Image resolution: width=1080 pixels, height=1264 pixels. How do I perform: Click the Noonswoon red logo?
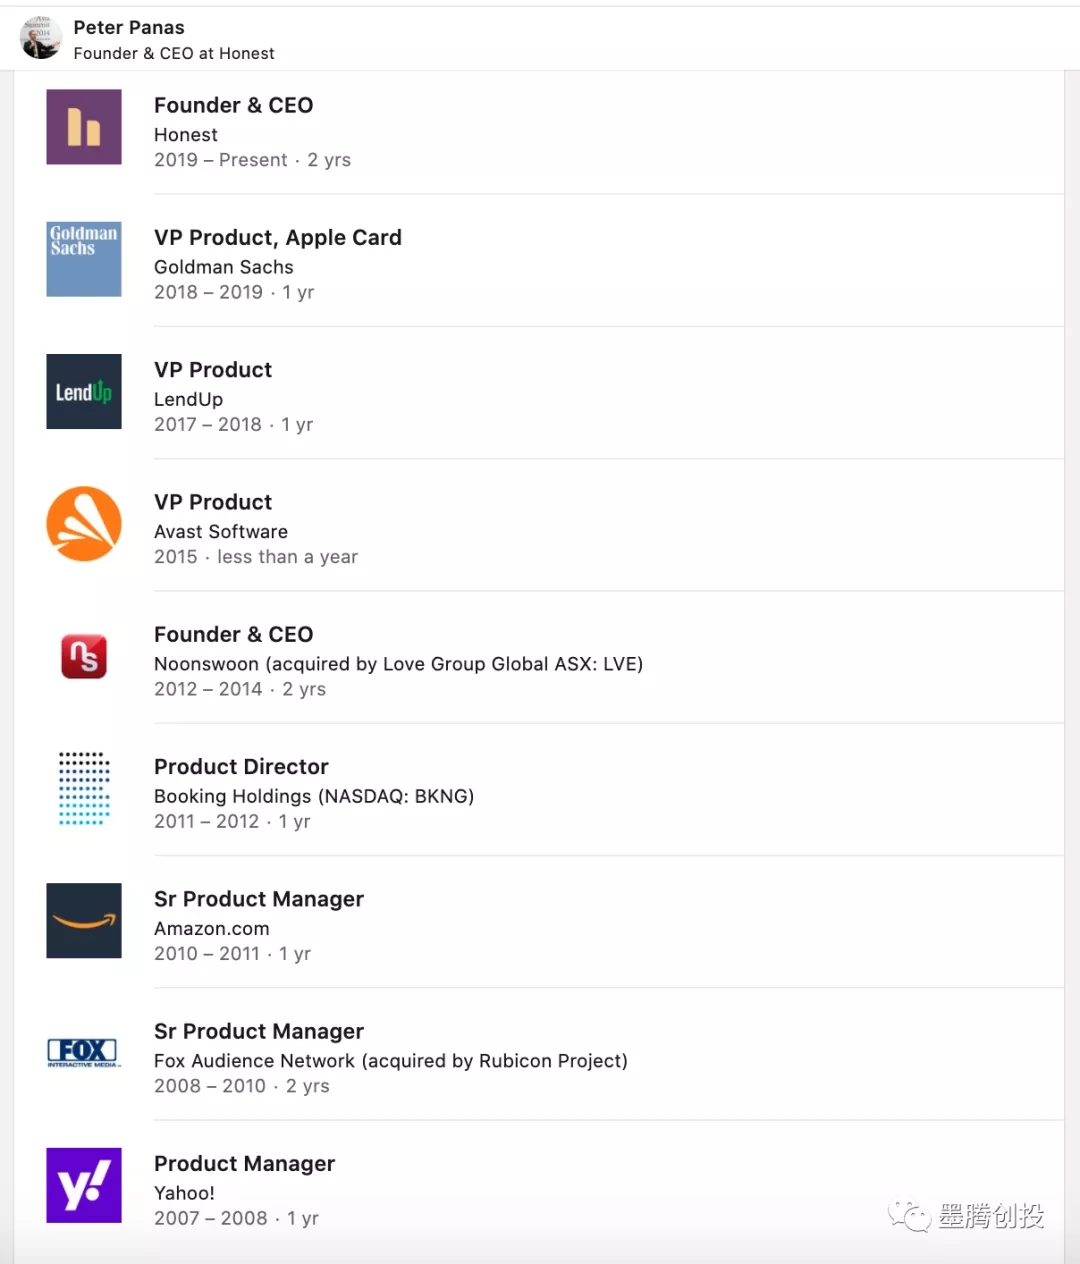tap(84, 656)
